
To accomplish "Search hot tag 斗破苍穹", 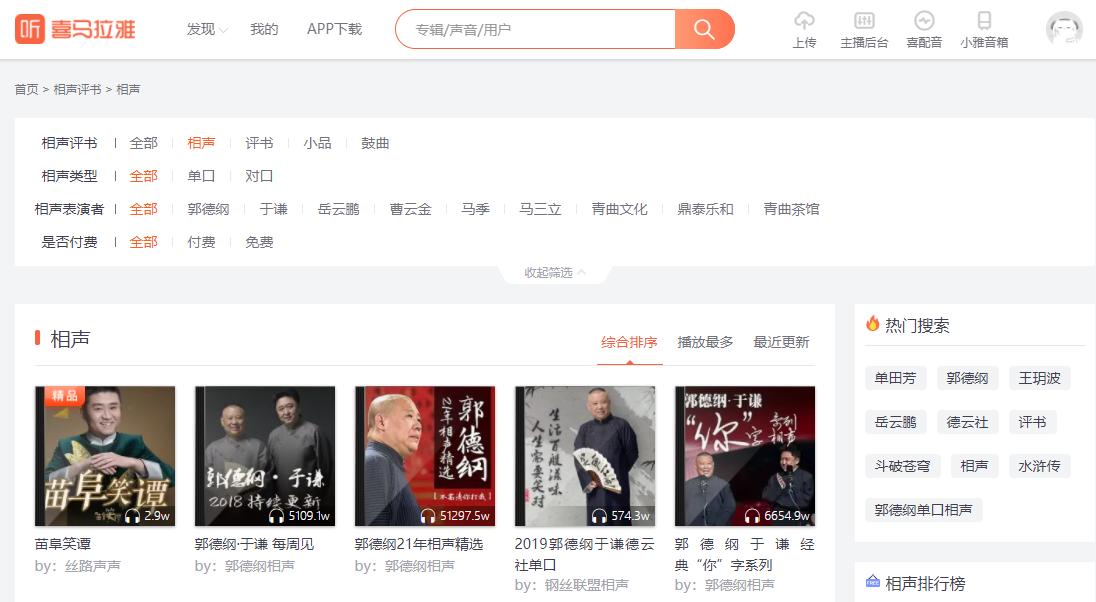I will (x=902, y=466).
